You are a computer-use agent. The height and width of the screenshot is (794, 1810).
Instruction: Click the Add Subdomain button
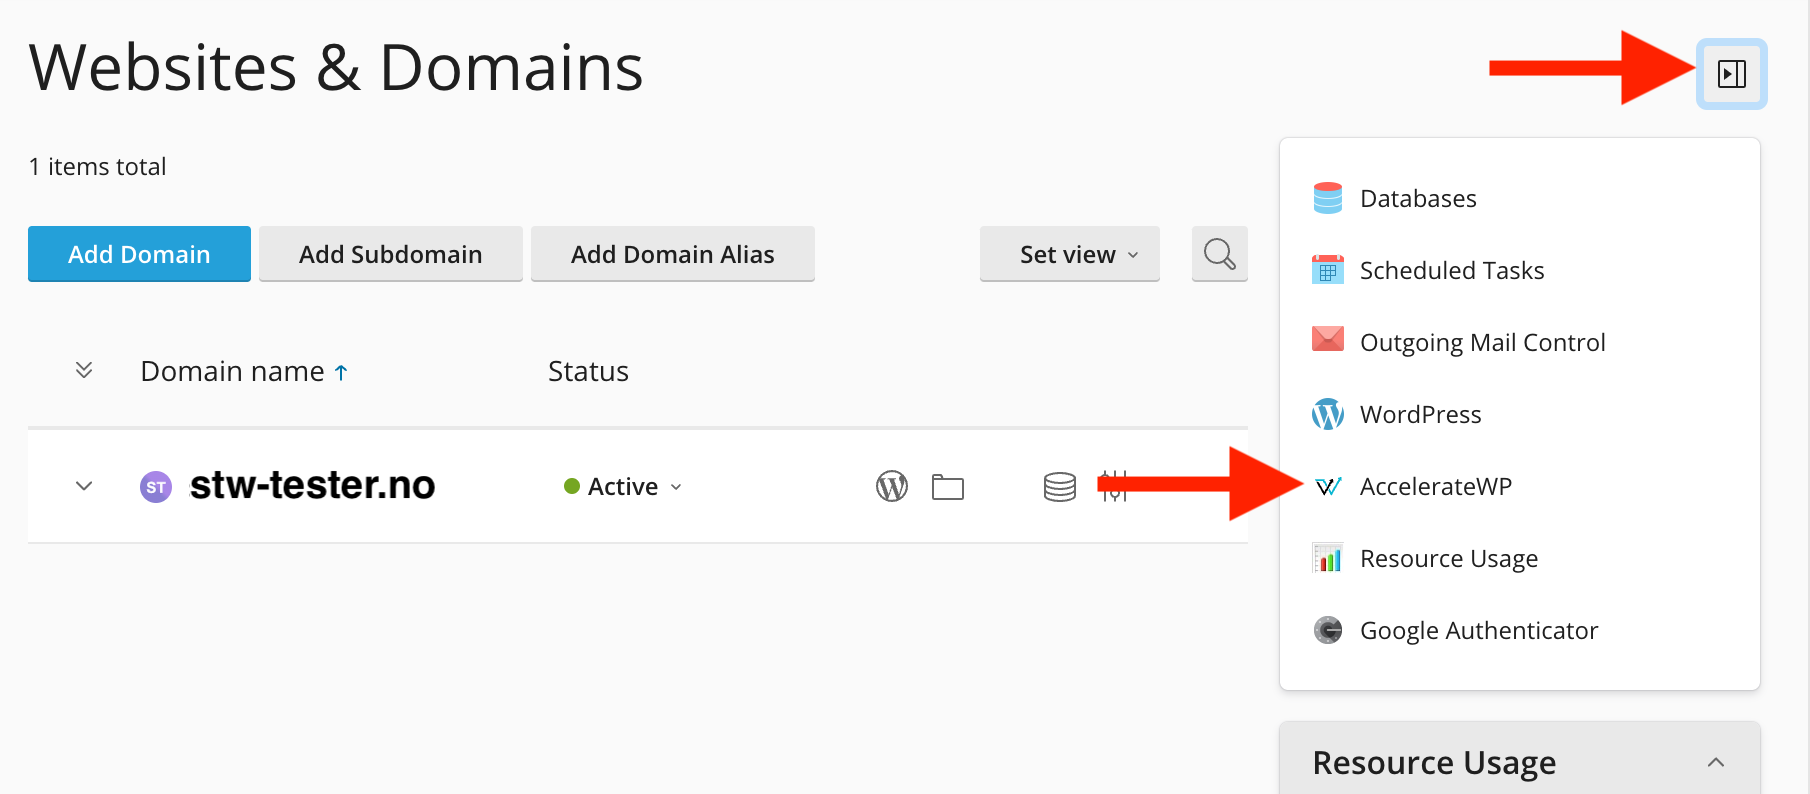[390, 254]
